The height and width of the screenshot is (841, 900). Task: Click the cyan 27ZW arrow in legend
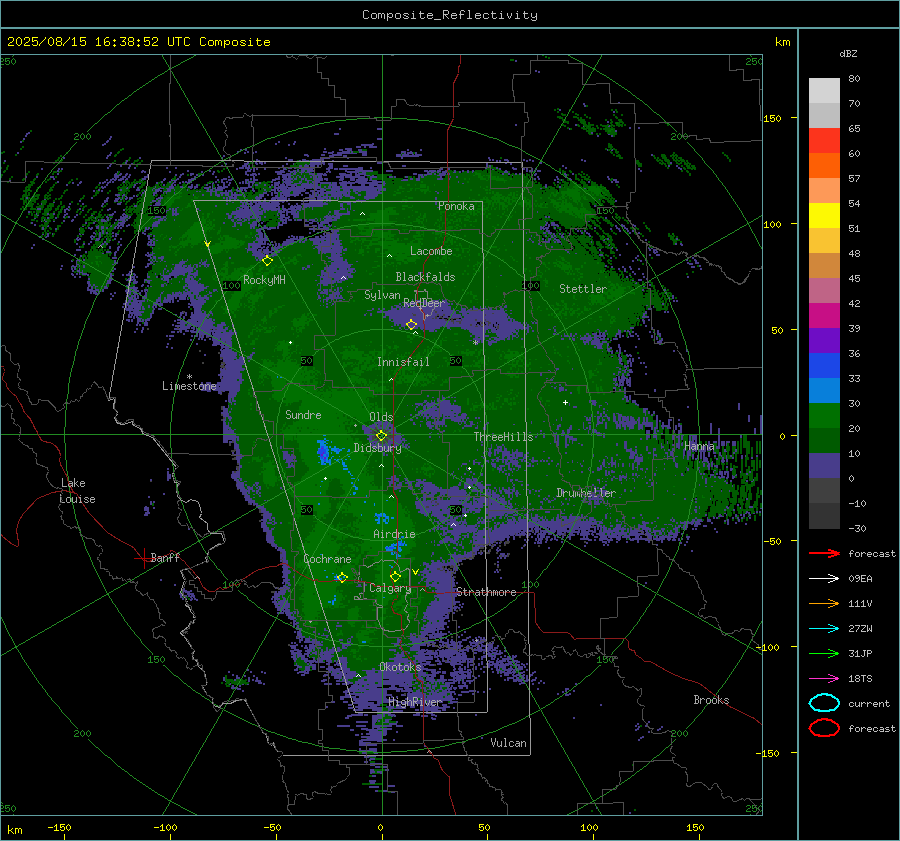pyautogui.click(x=824, y=629)
